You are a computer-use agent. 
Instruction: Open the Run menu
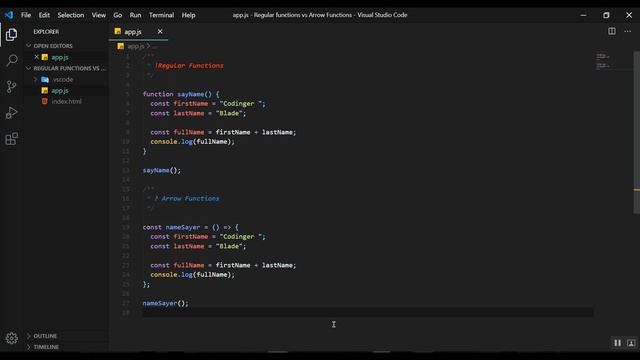pos(135,15)
